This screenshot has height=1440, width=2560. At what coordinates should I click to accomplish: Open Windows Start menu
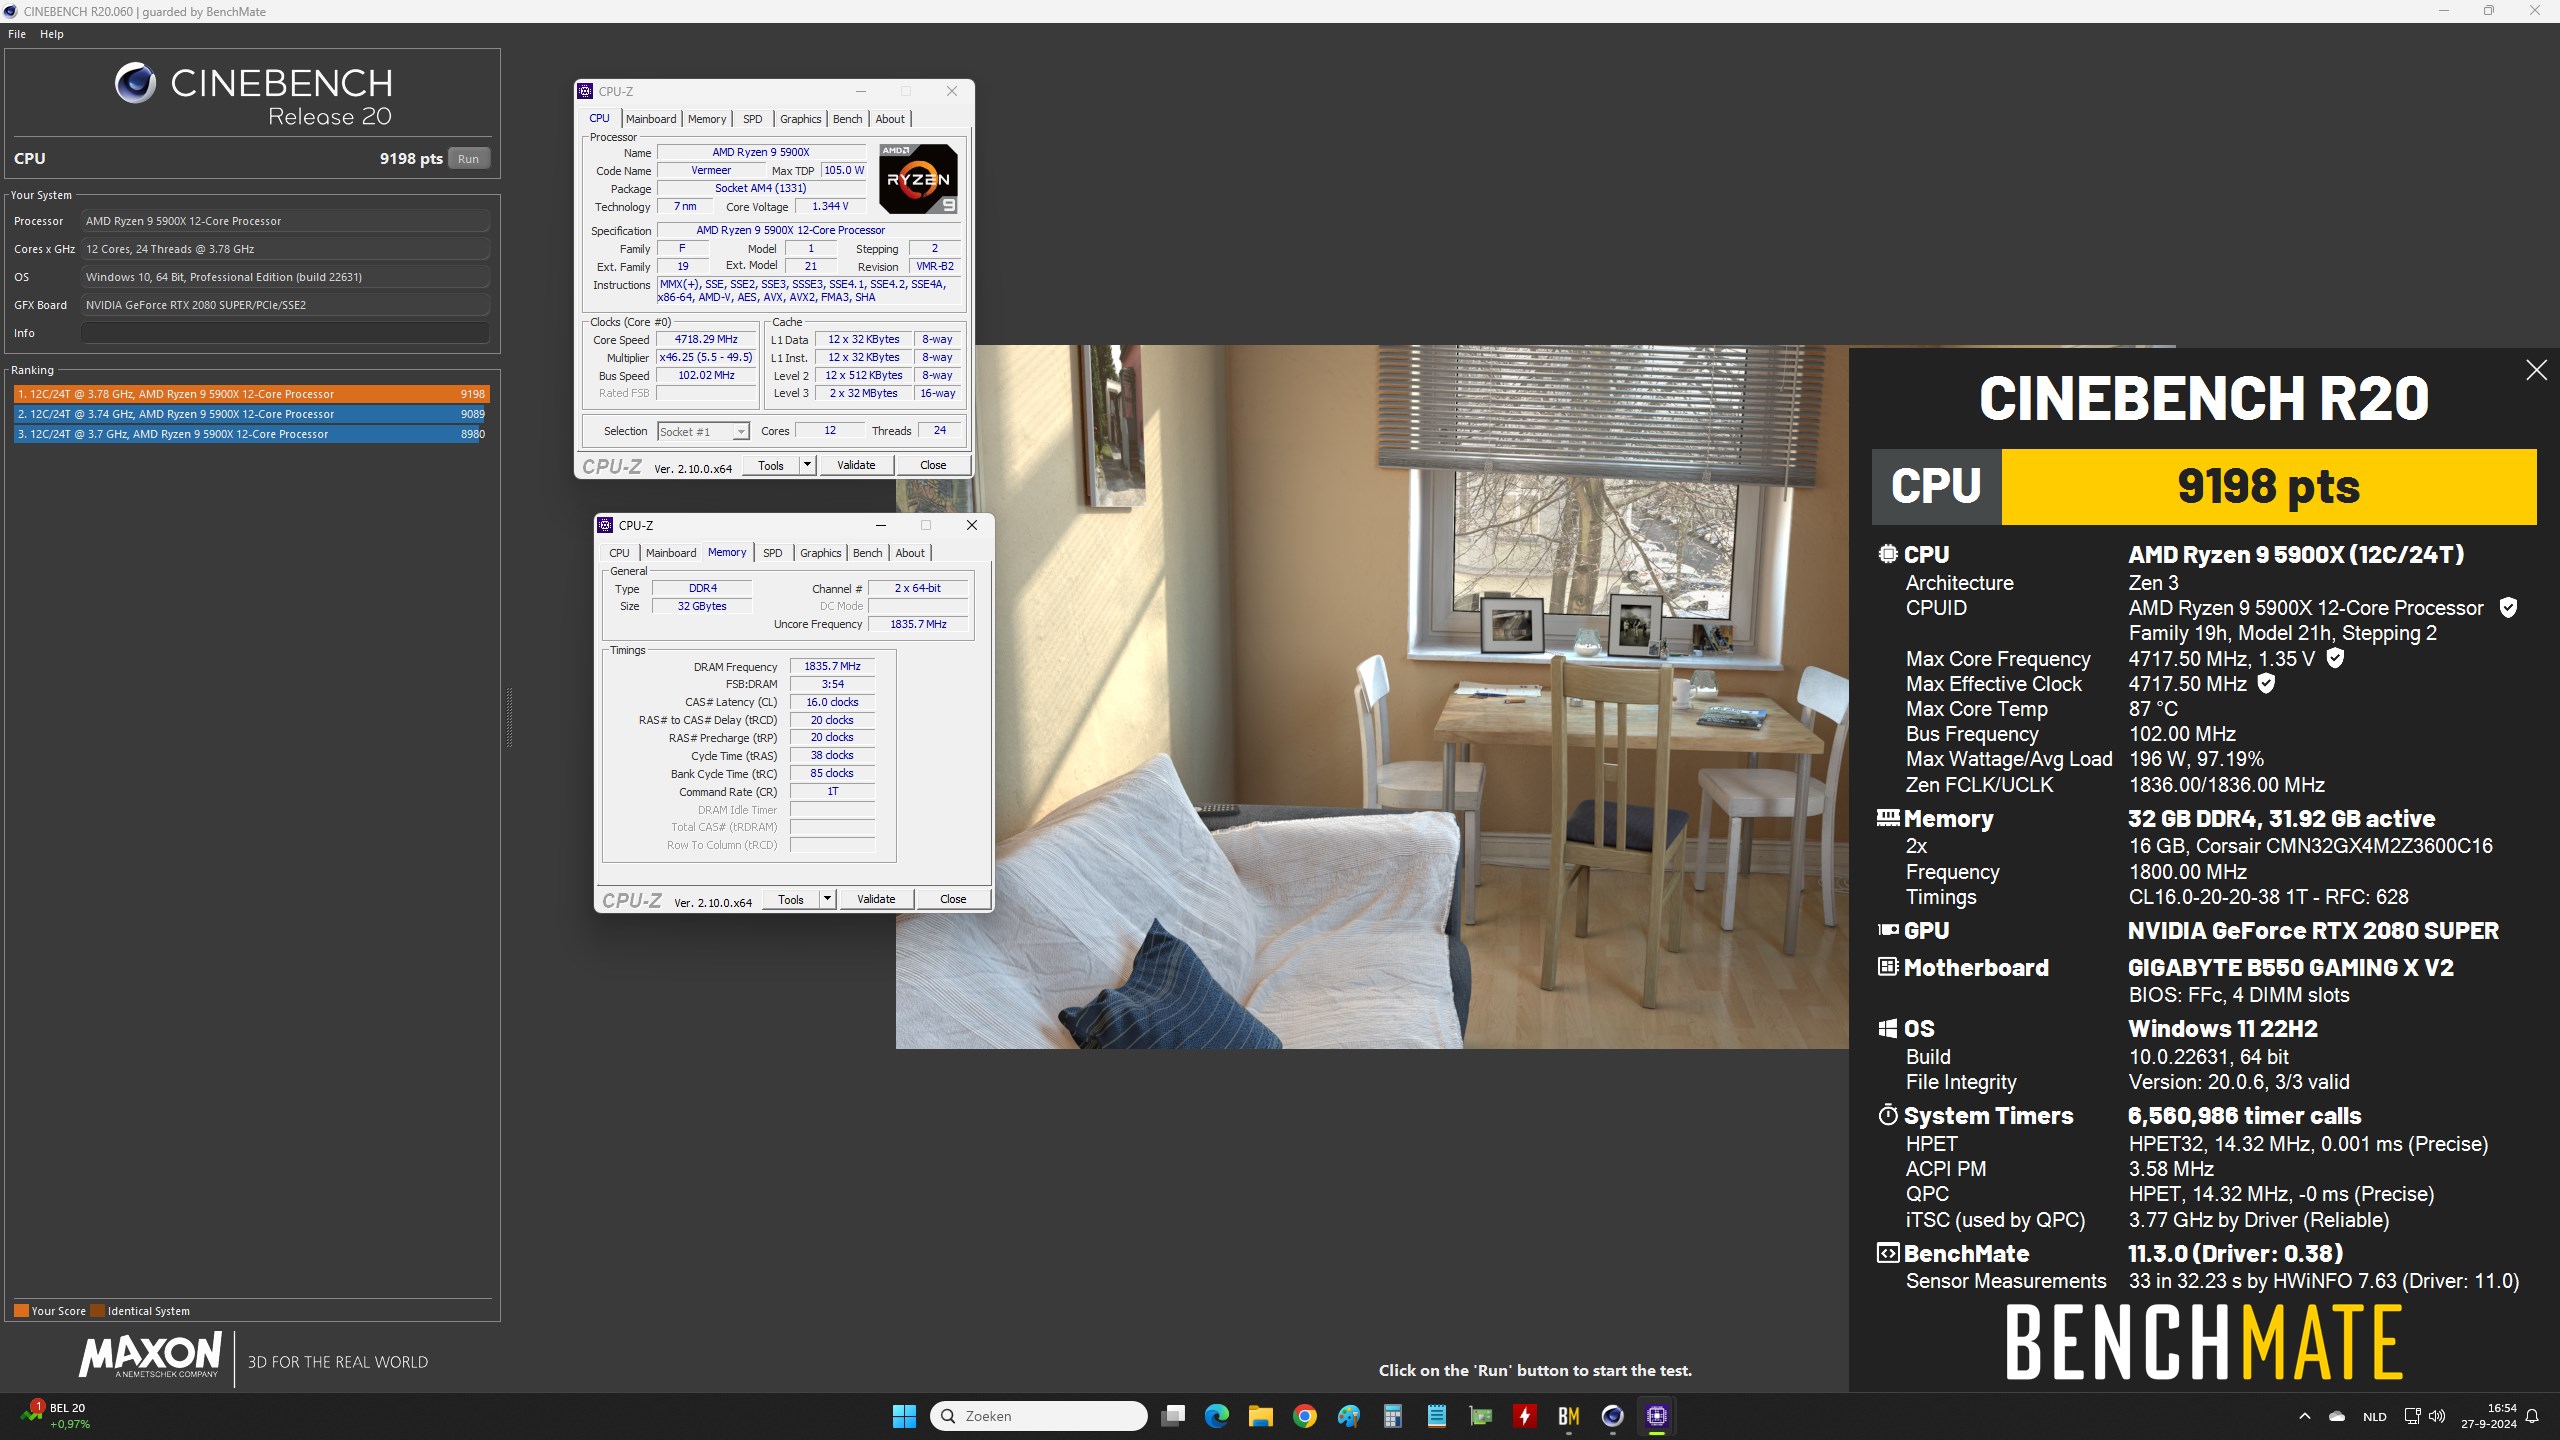point(904,1416)
